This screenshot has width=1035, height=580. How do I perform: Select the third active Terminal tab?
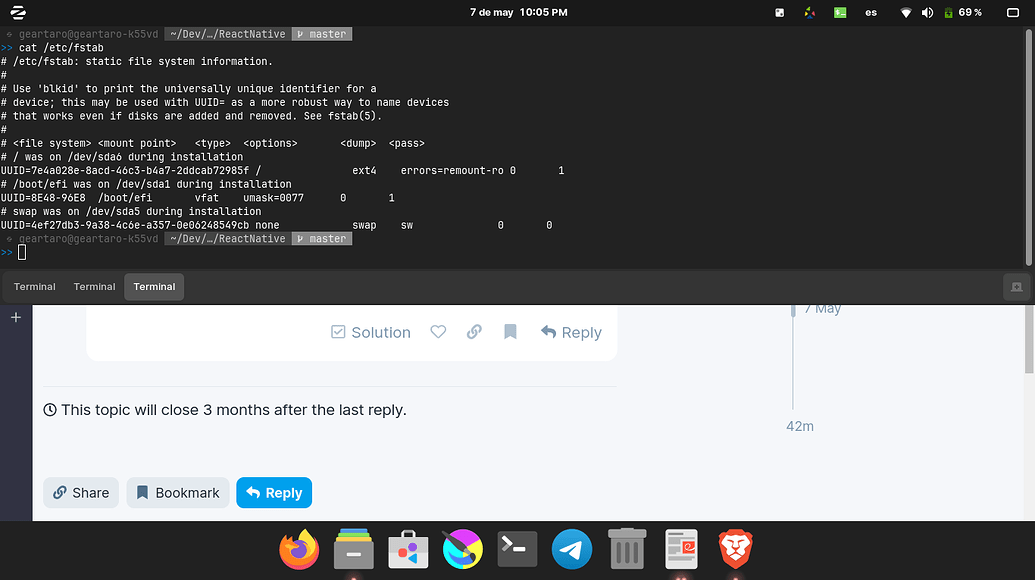tap(154, 286)
